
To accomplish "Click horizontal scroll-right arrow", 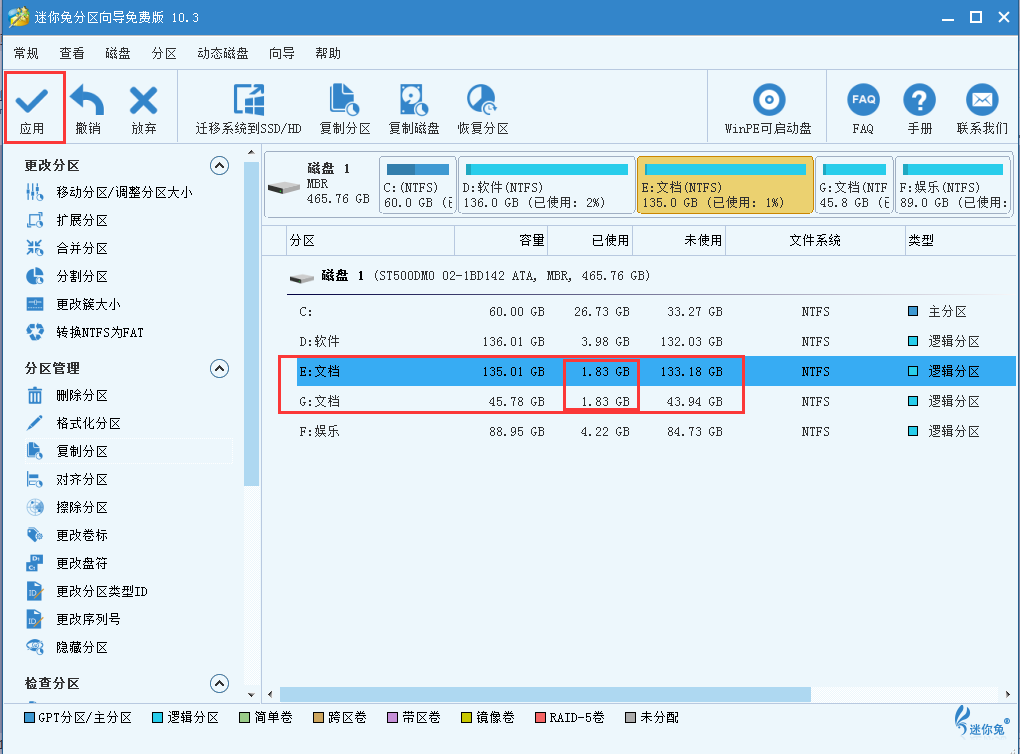I will (x=1008, y=694).
